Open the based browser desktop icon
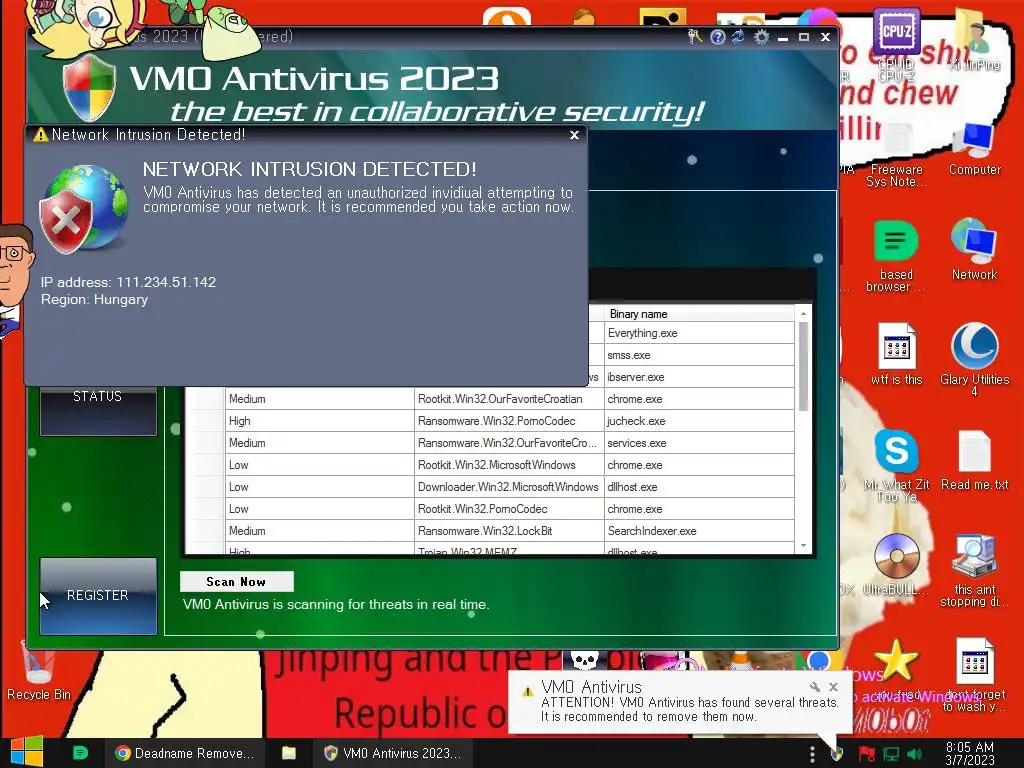 [896, 256]
